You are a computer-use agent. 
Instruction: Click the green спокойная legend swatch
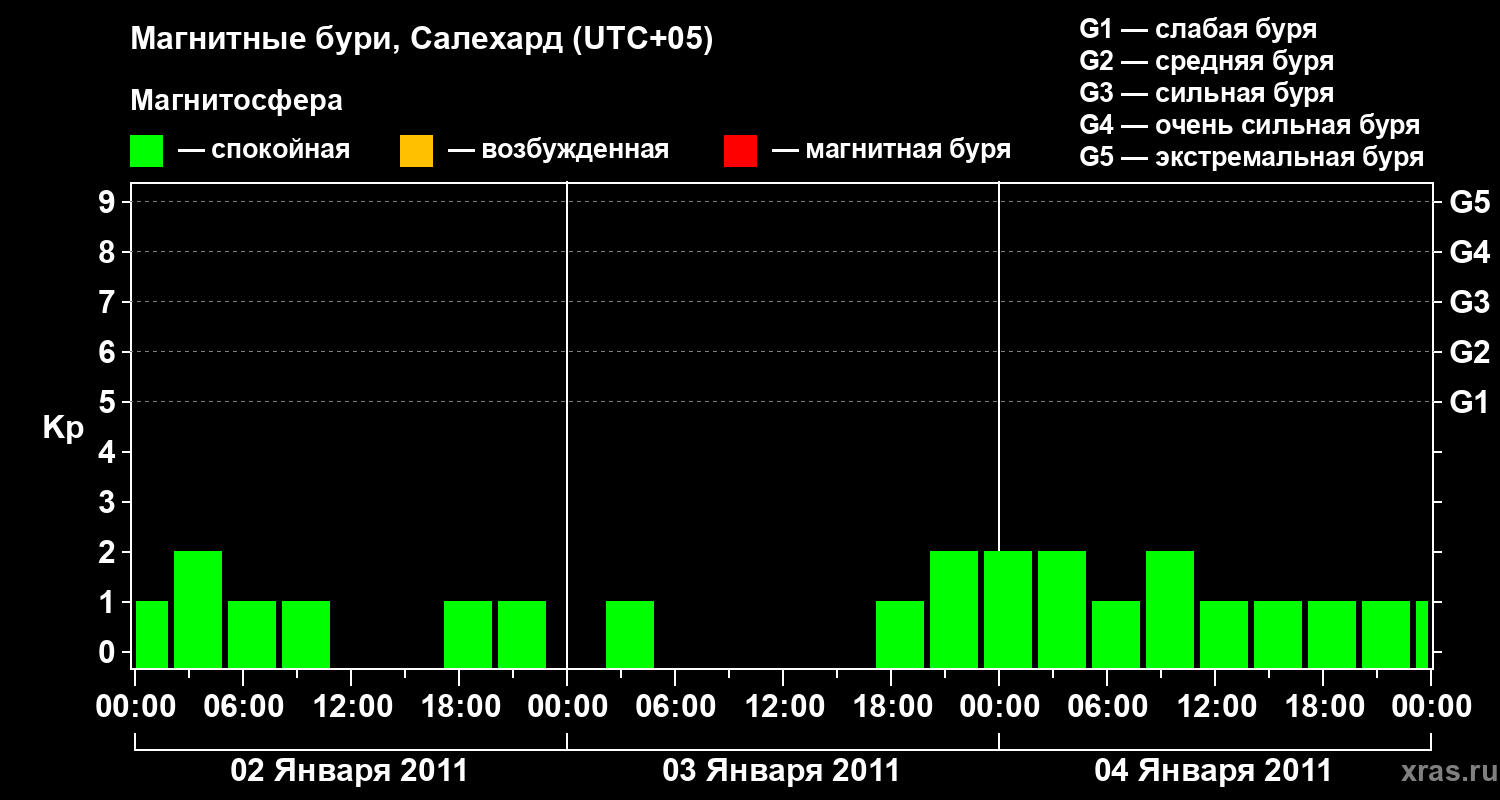(x=147, y=151)
